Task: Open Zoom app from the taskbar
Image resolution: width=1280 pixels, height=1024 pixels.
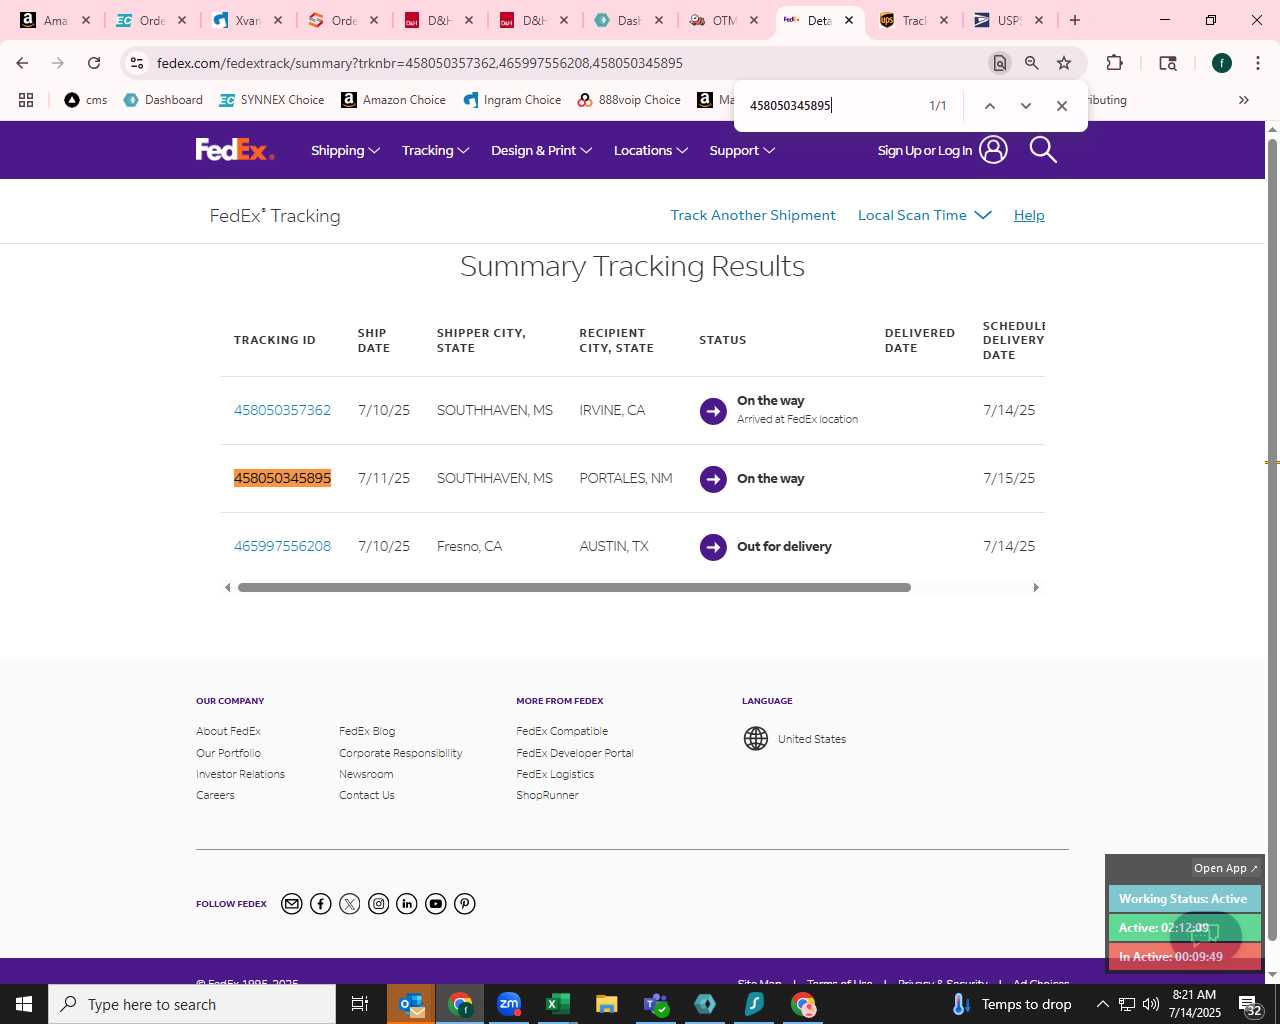Action: tap(509, 1004)
